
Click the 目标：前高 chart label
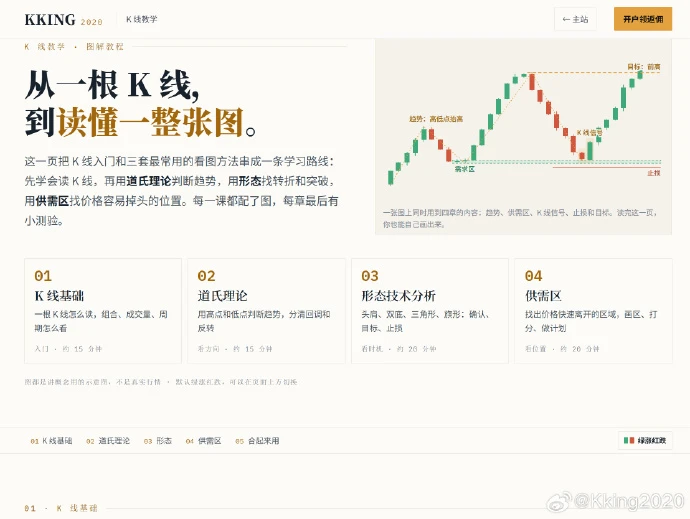pyautogui.click(x=644, y=67)
